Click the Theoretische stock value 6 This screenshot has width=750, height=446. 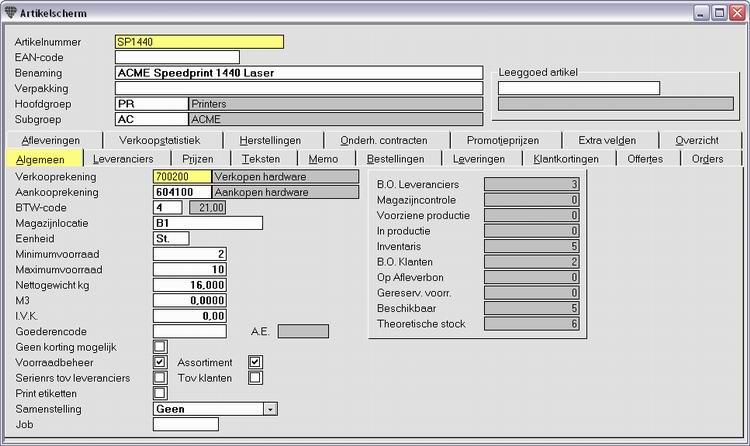[x=531, y=323]
